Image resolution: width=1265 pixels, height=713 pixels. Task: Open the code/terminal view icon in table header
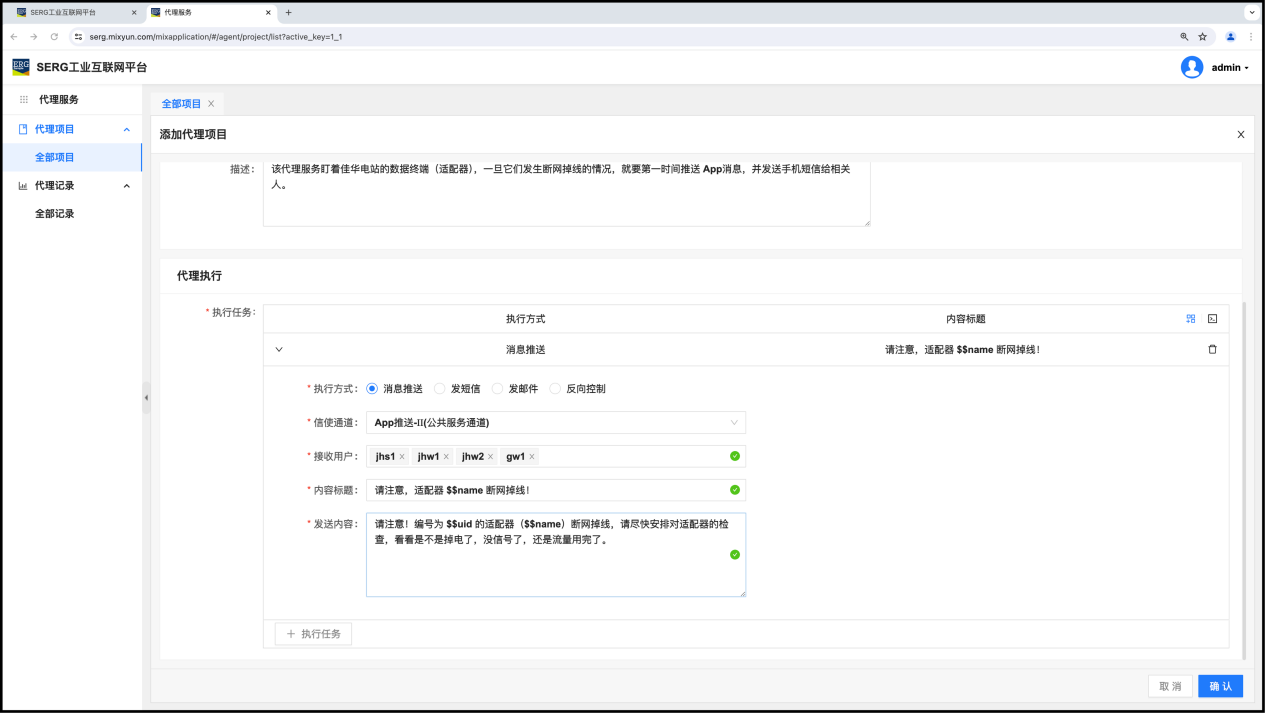(1212, 319)
